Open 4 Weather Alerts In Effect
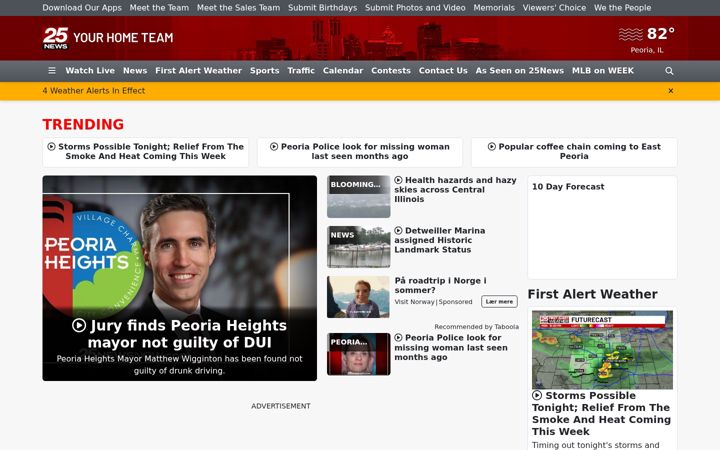 94,91
